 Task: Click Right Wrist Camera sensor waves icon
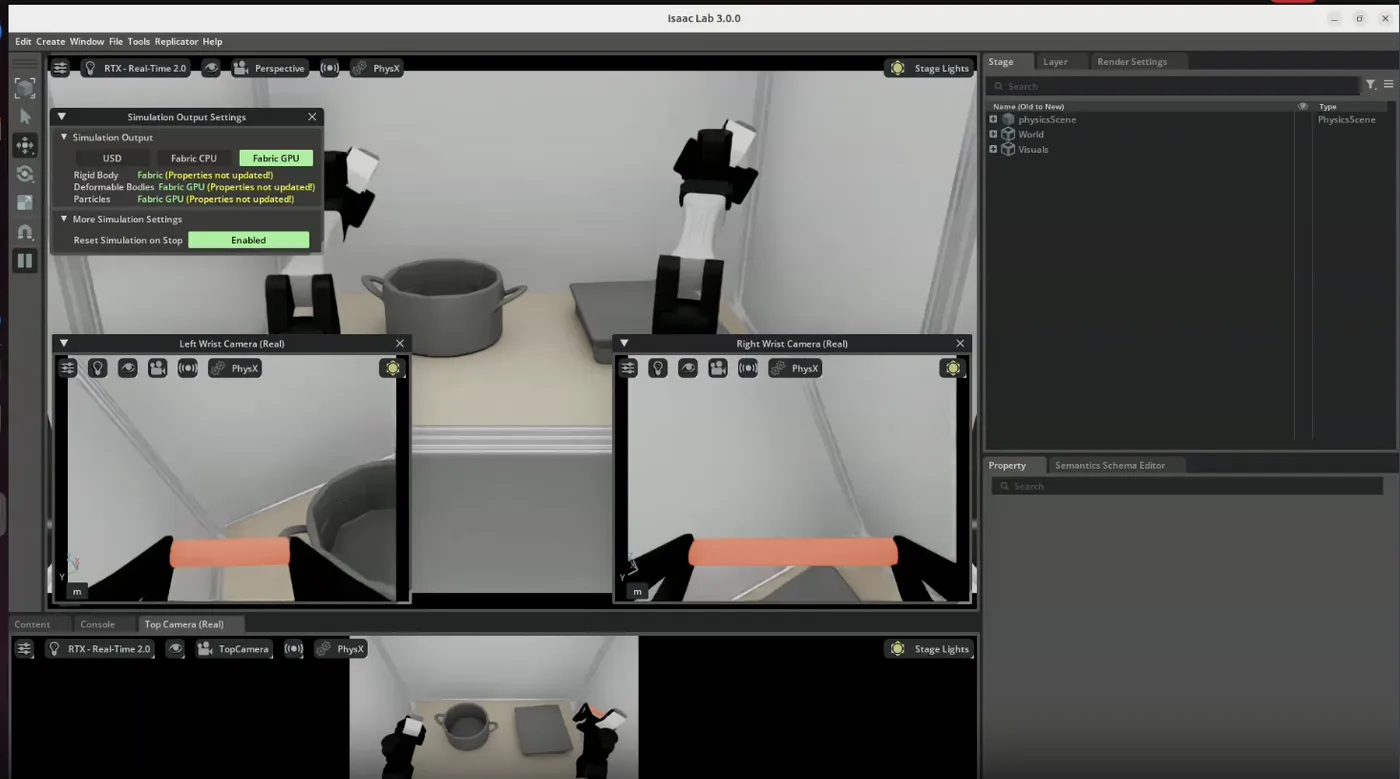(747, 368)
